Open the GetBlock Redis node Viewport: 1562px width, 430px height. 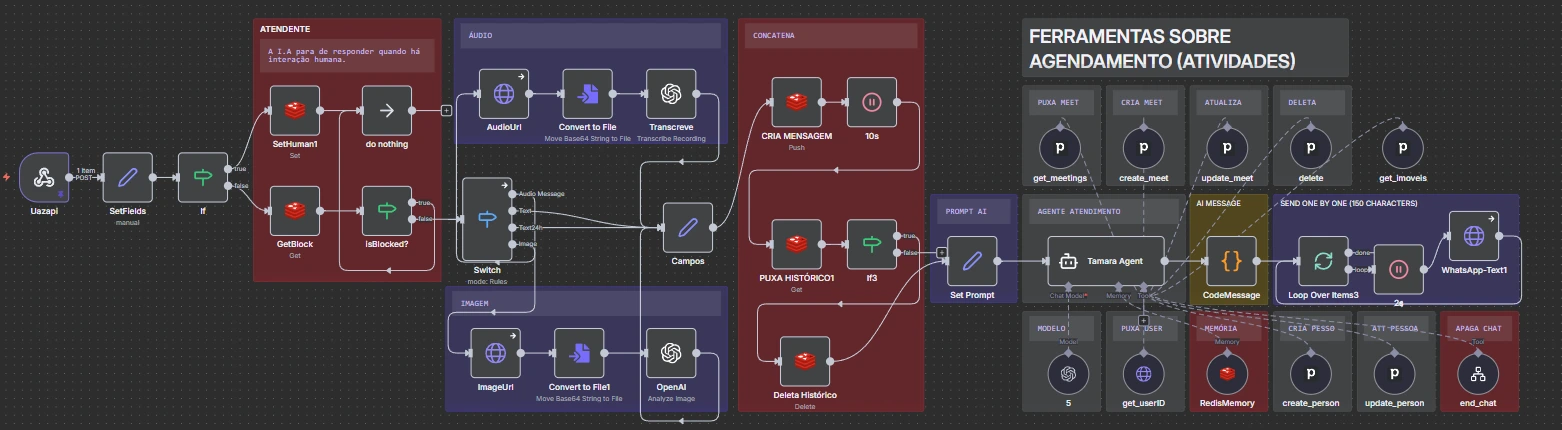tap(295, 211)
